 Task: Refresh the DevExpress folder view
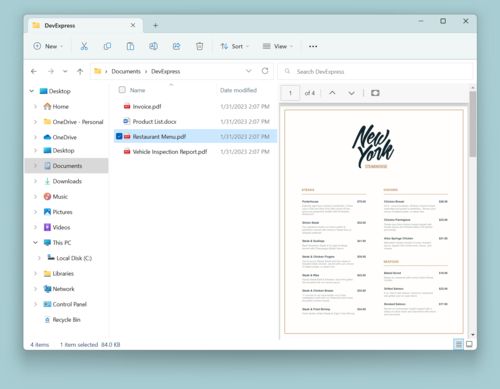pos(265,71)
